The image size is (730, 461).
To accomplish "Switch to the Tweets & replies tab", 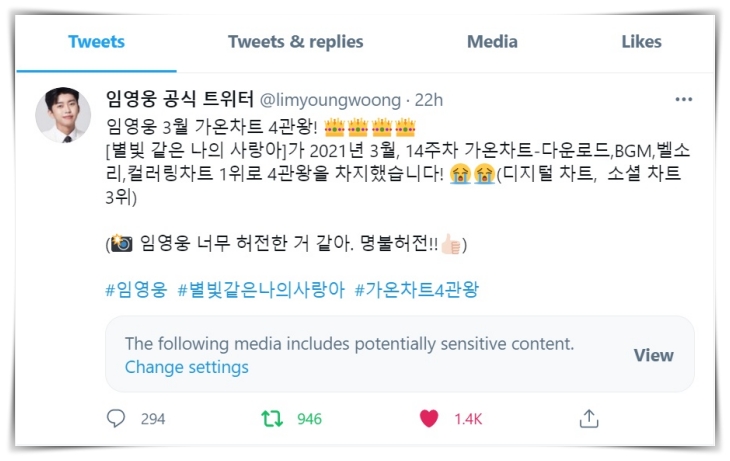I will tap(296, 42).
